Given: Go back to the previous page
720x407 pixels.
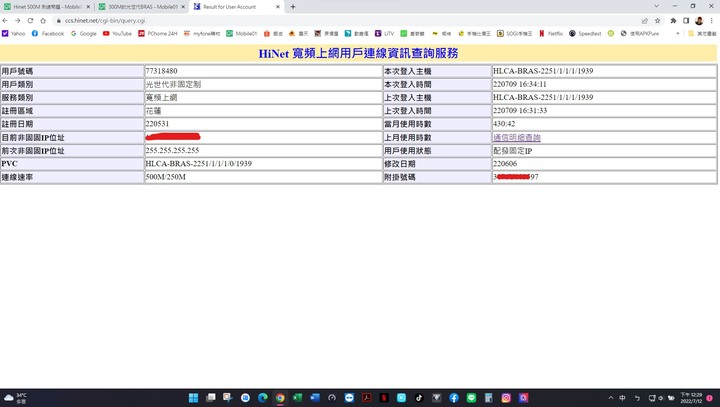Looking at the screenshot, I should click(5, 21).
